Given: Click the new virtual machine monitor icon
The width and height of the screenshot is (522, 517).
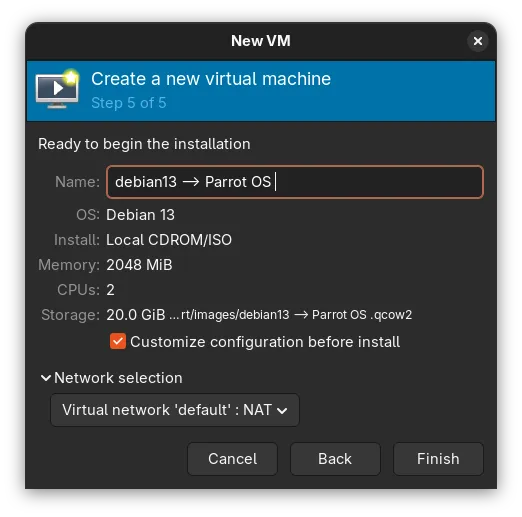Looking at the screenshot, I should tap(57, 89).
